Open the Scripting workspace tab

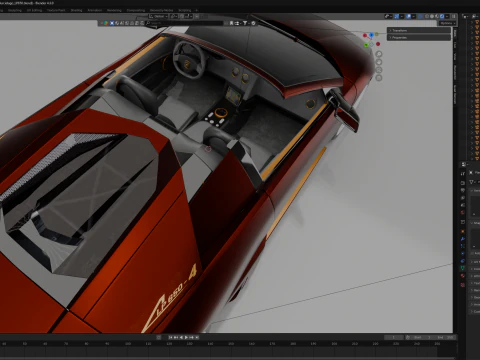185,10
